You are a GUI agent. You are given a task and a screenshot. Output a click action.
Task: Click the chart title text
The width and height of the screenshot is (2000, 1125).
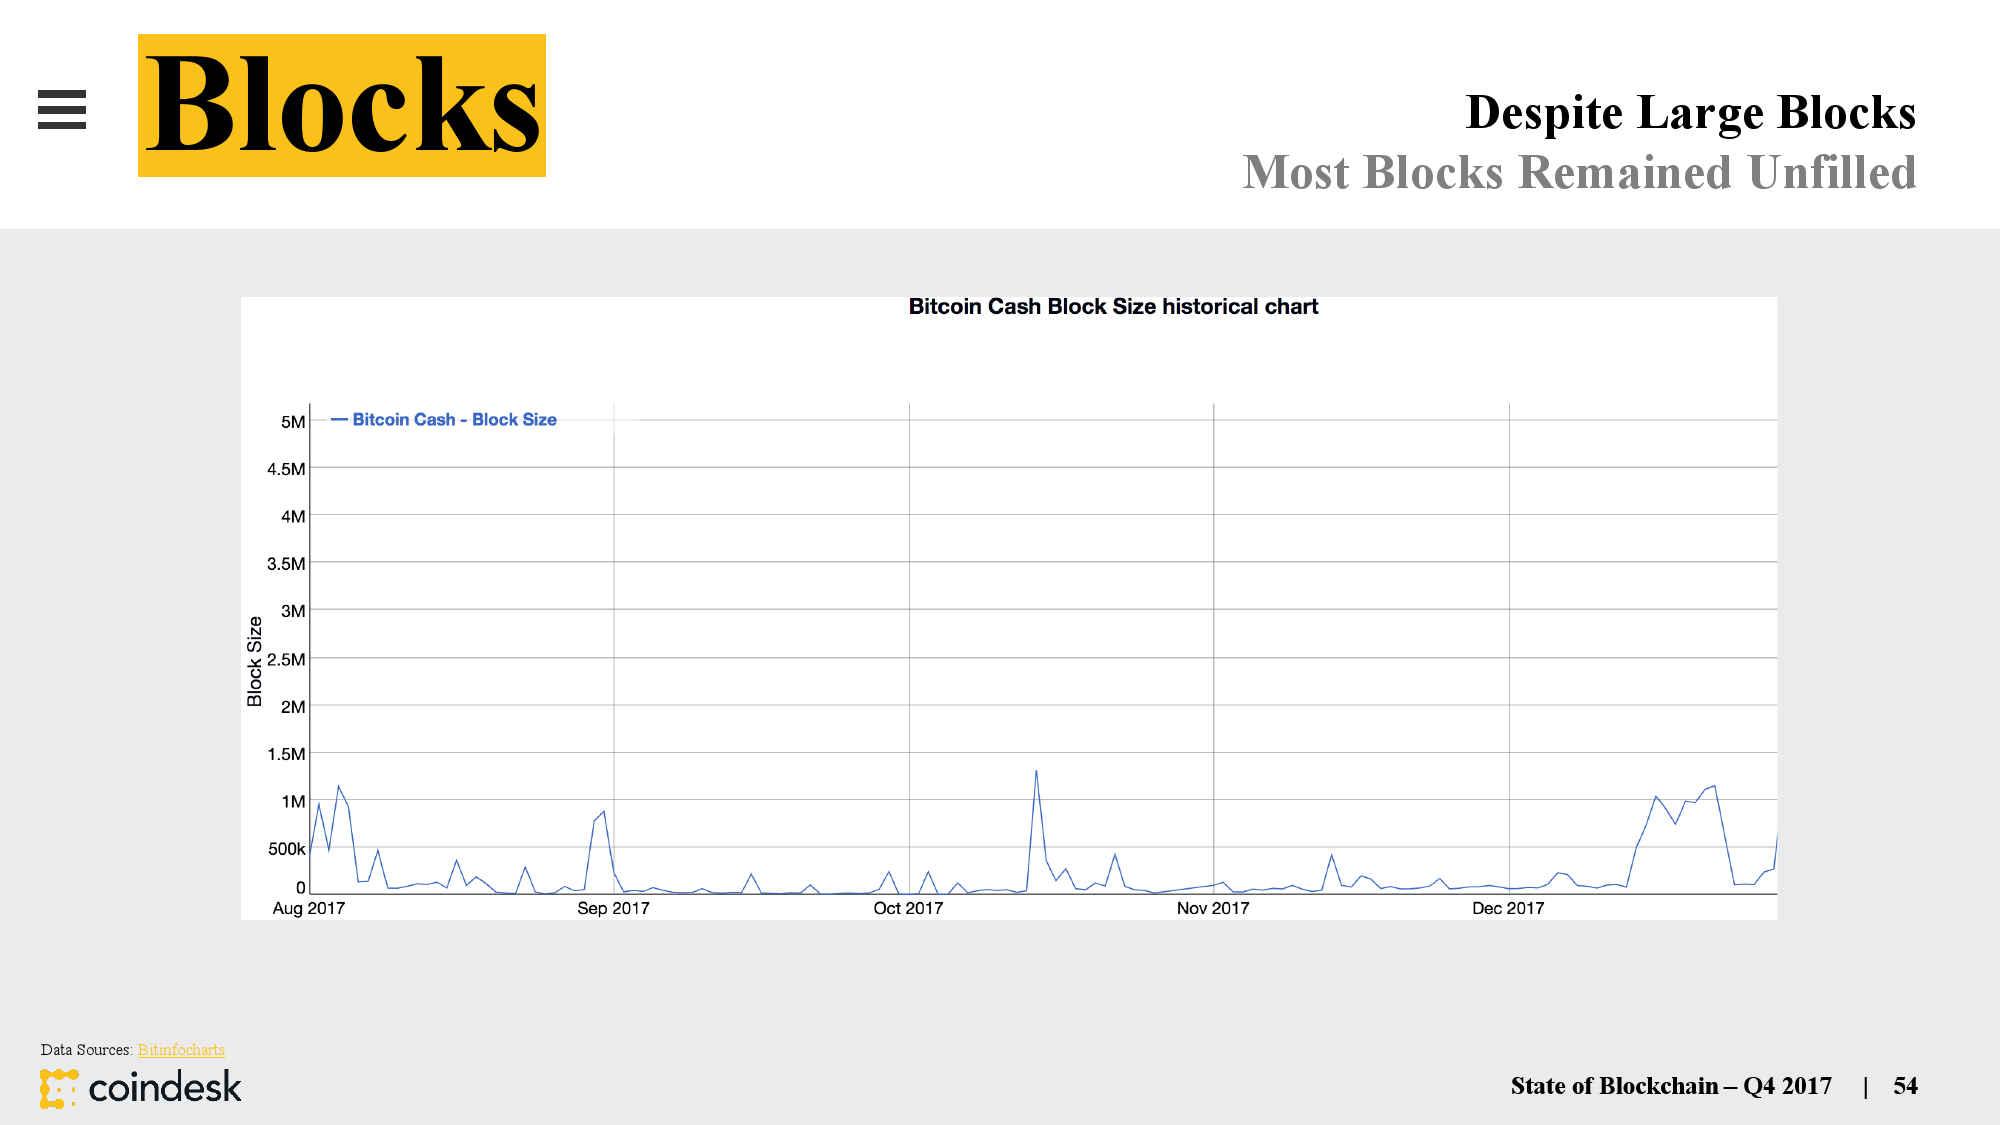coord(1112,307)
